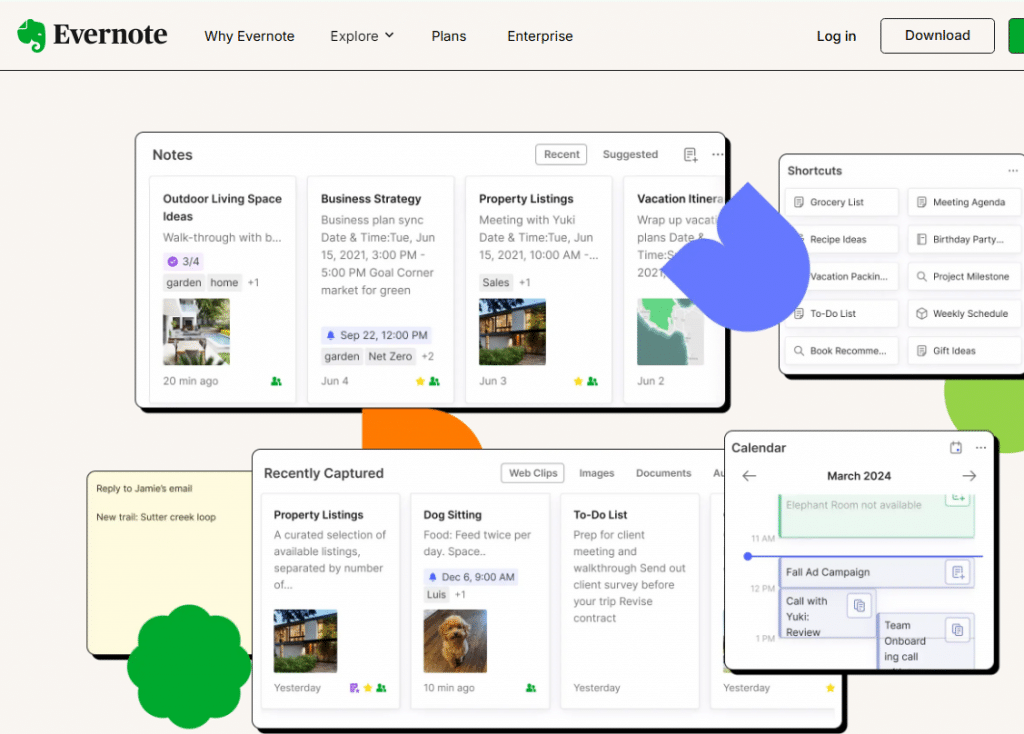Click shared icon on Dog Sitting card
Image resolution: width=1024 pixels, height=734 pixels.
pos(531,688)
